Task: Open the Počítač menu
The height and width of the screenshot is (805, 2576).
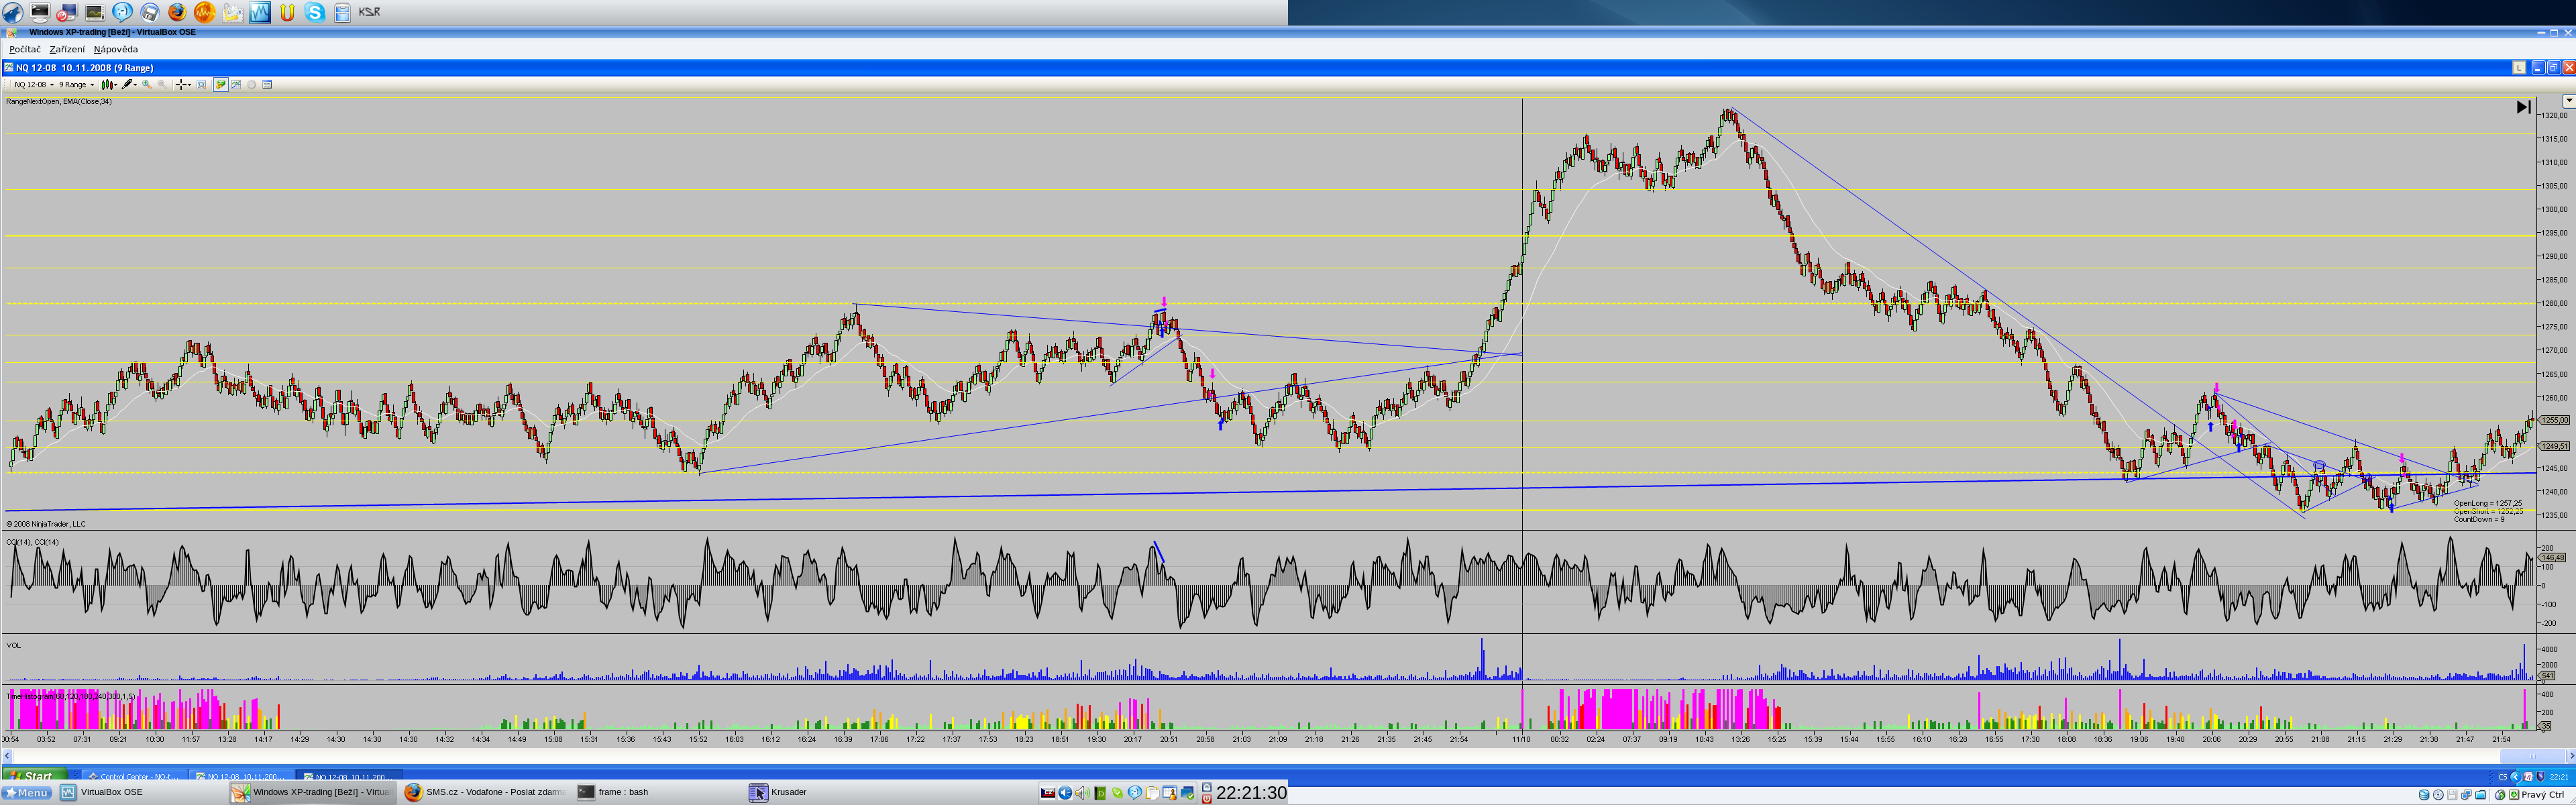Action: tap(25, 49)
